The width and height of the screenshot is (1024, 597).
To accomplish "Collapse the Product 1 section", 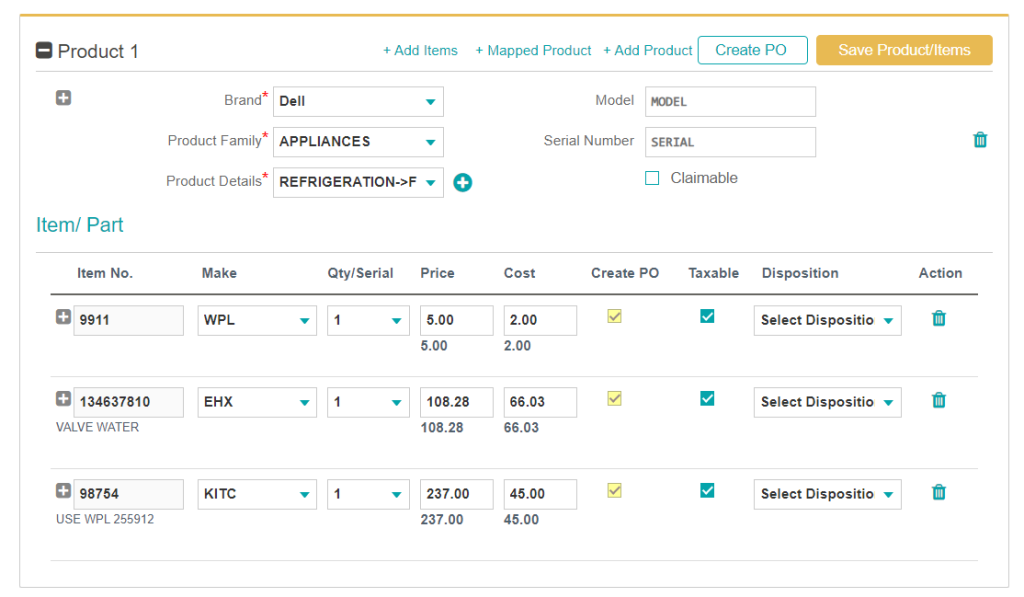I will (44, 50).
